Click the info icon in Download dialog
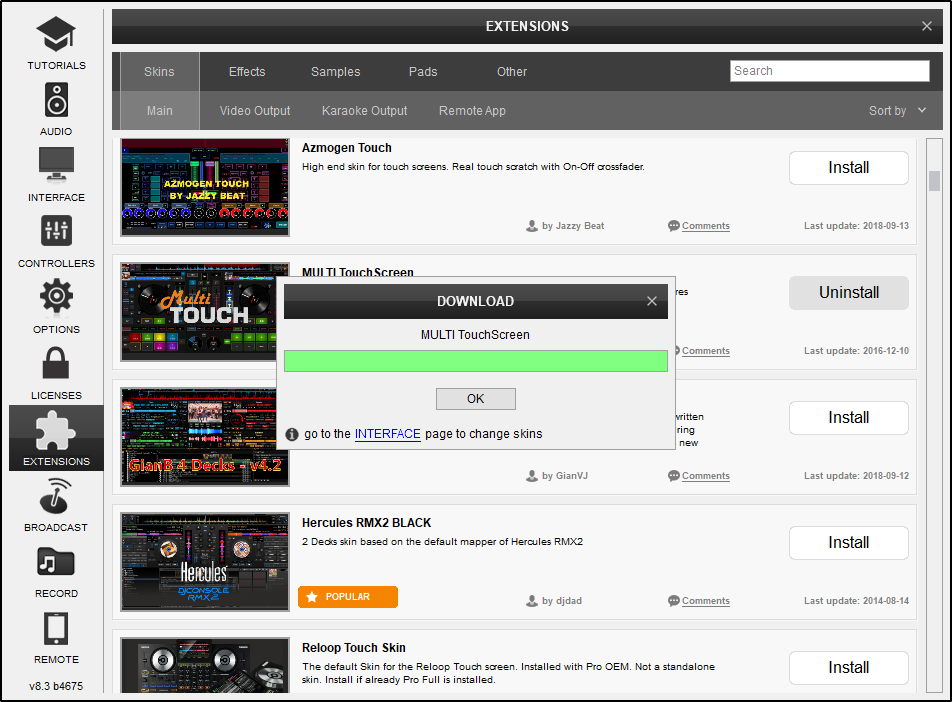952x702 pixels. coord(292,434)
